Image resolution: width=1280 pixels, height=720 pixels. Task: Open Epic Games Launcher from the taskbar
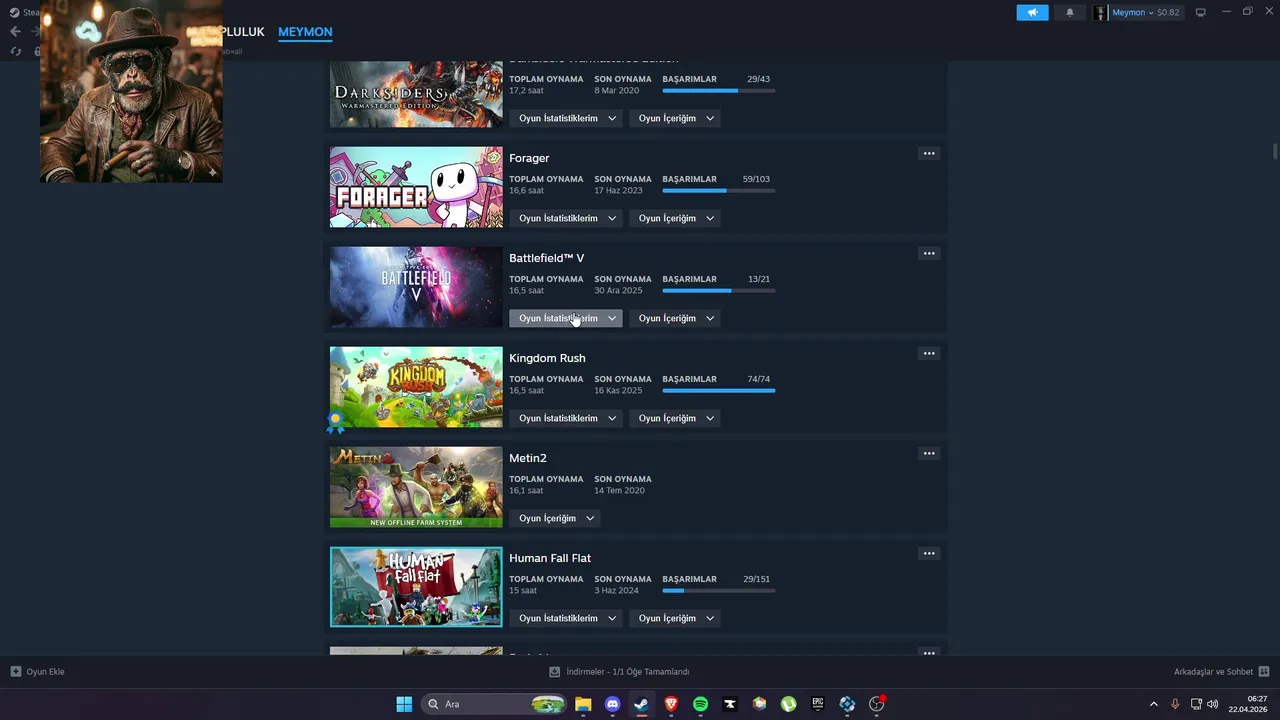818,704
